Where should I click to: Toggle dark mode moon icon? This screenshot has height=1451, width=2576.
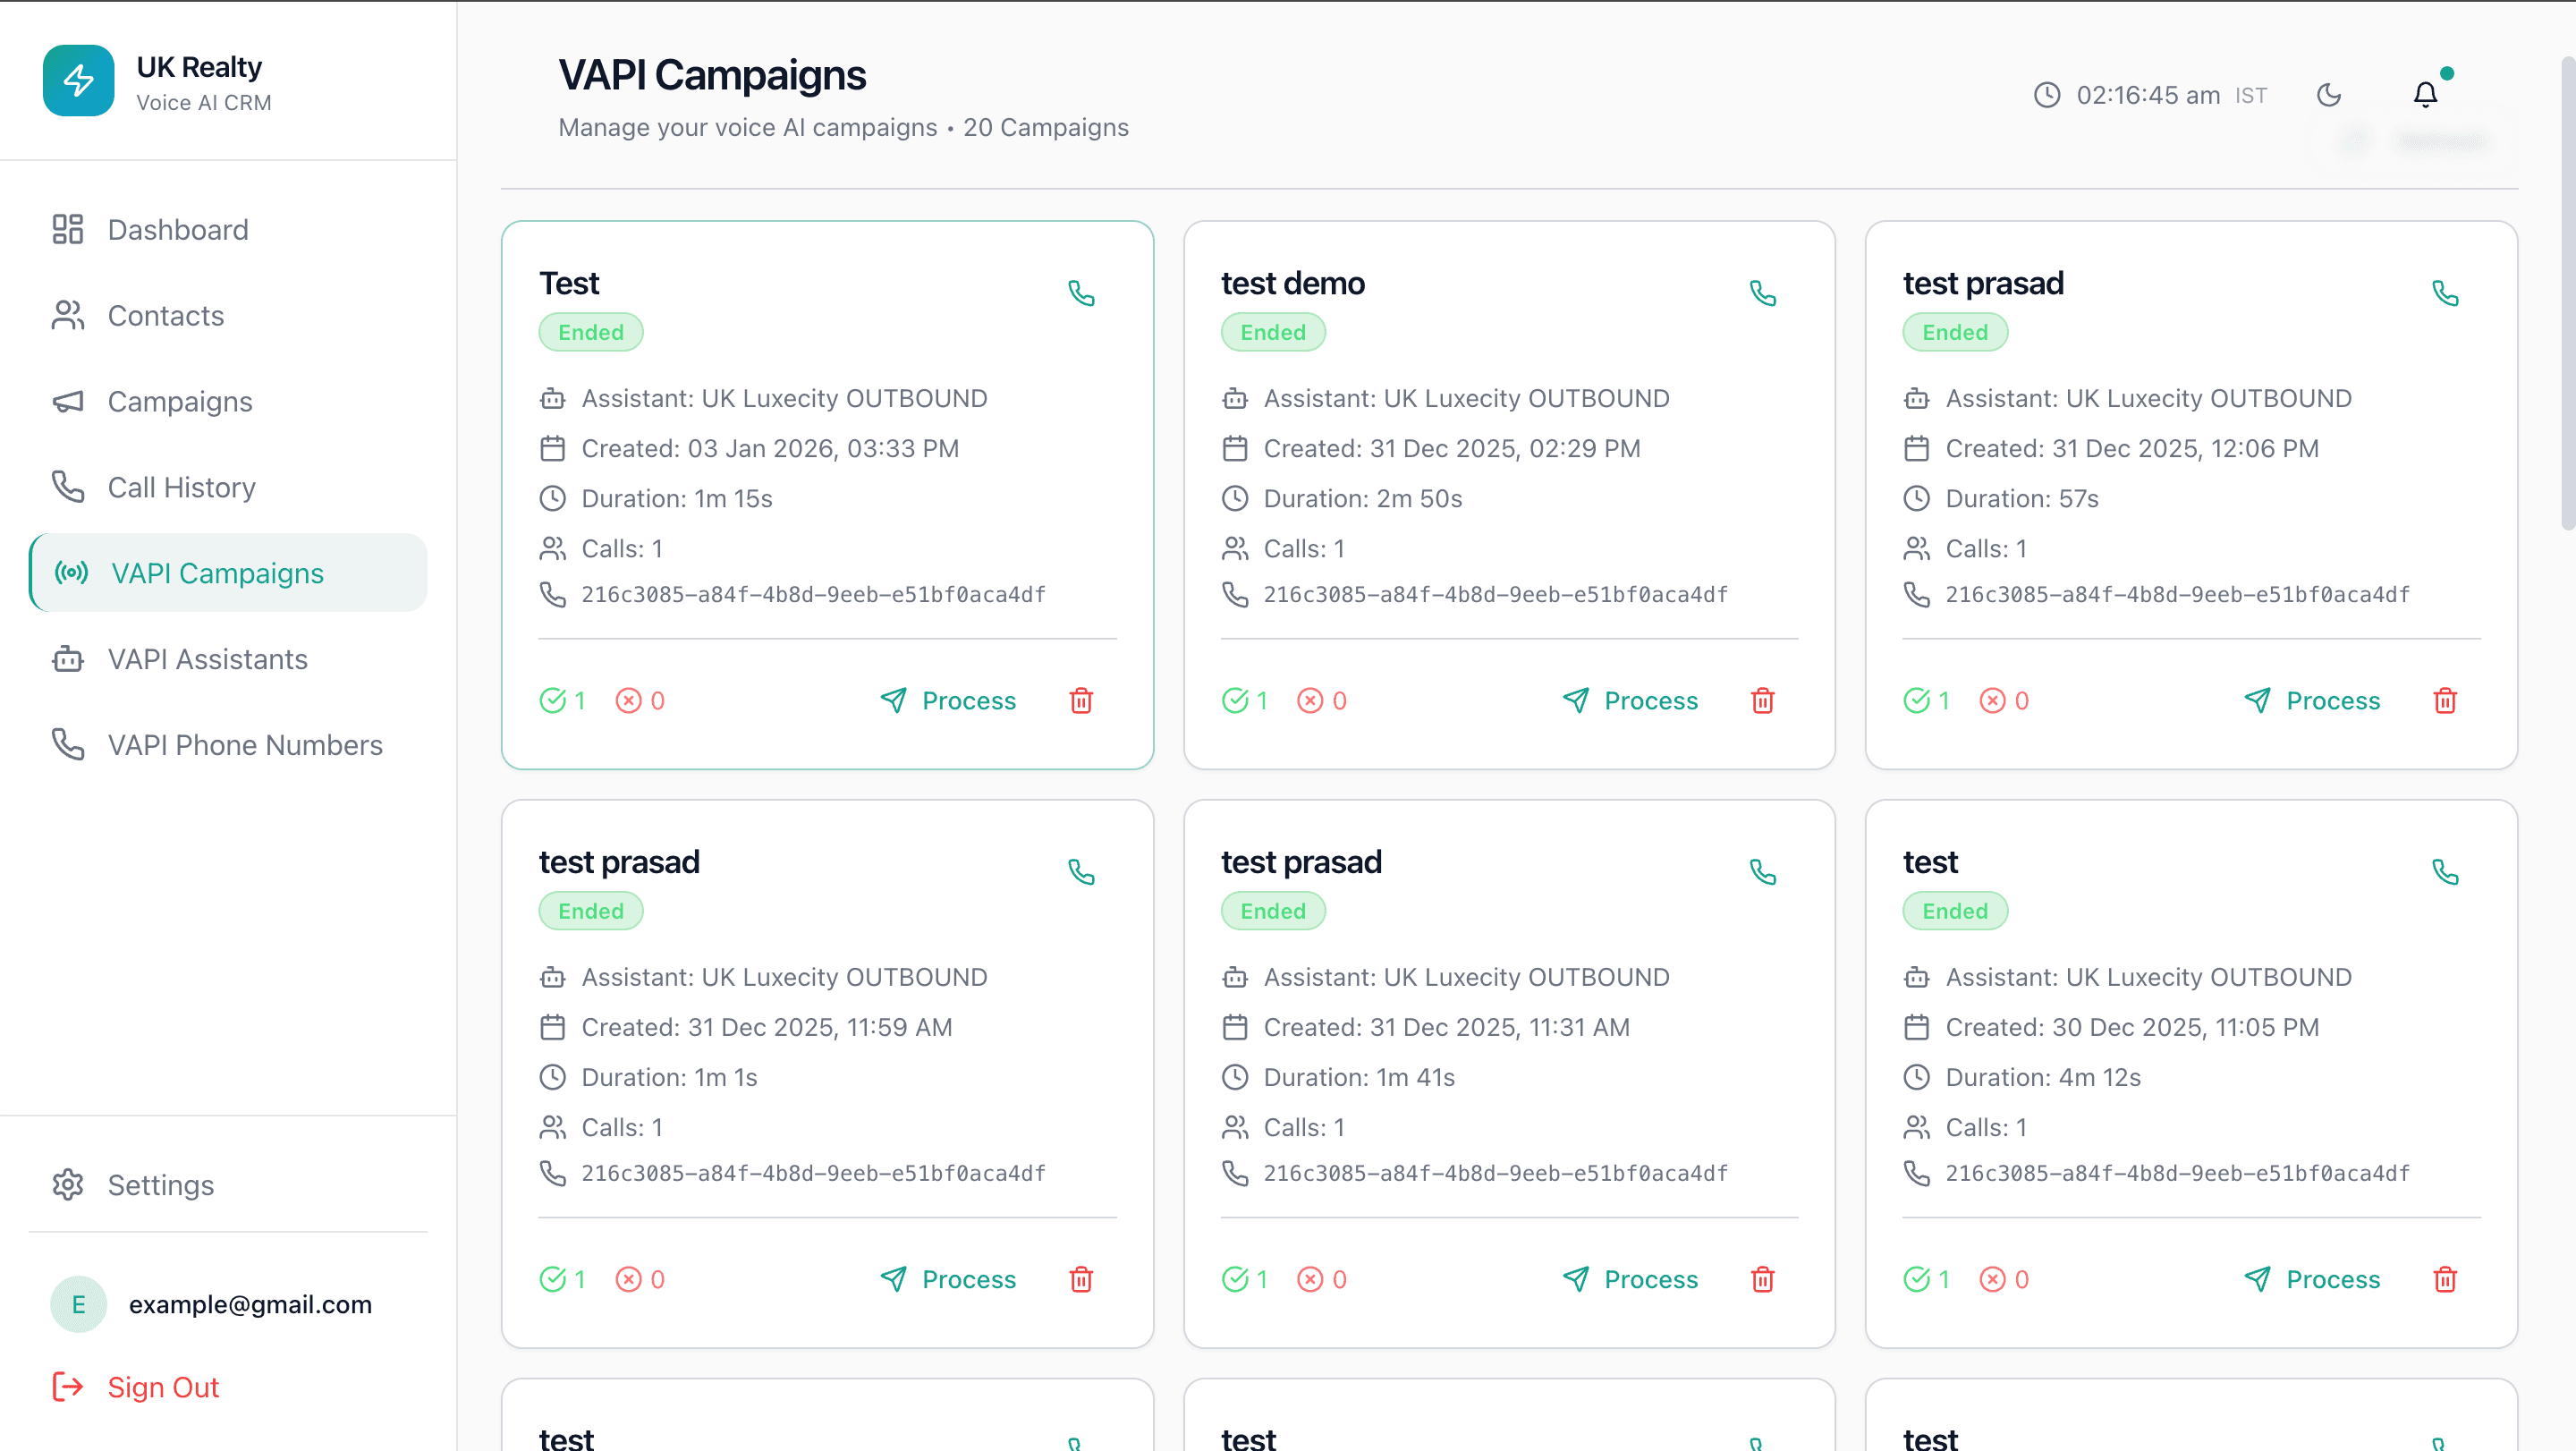click(x=2329, y=95)
